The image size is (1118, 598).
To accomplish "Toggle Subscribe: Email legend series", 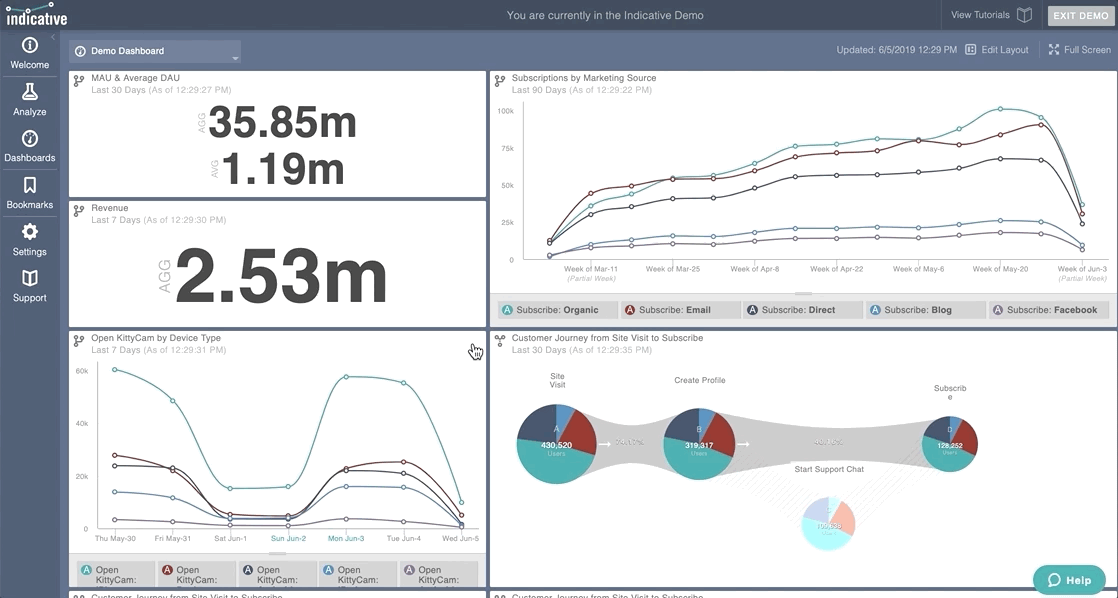I will pyautogui.click(x=681, y=310).
